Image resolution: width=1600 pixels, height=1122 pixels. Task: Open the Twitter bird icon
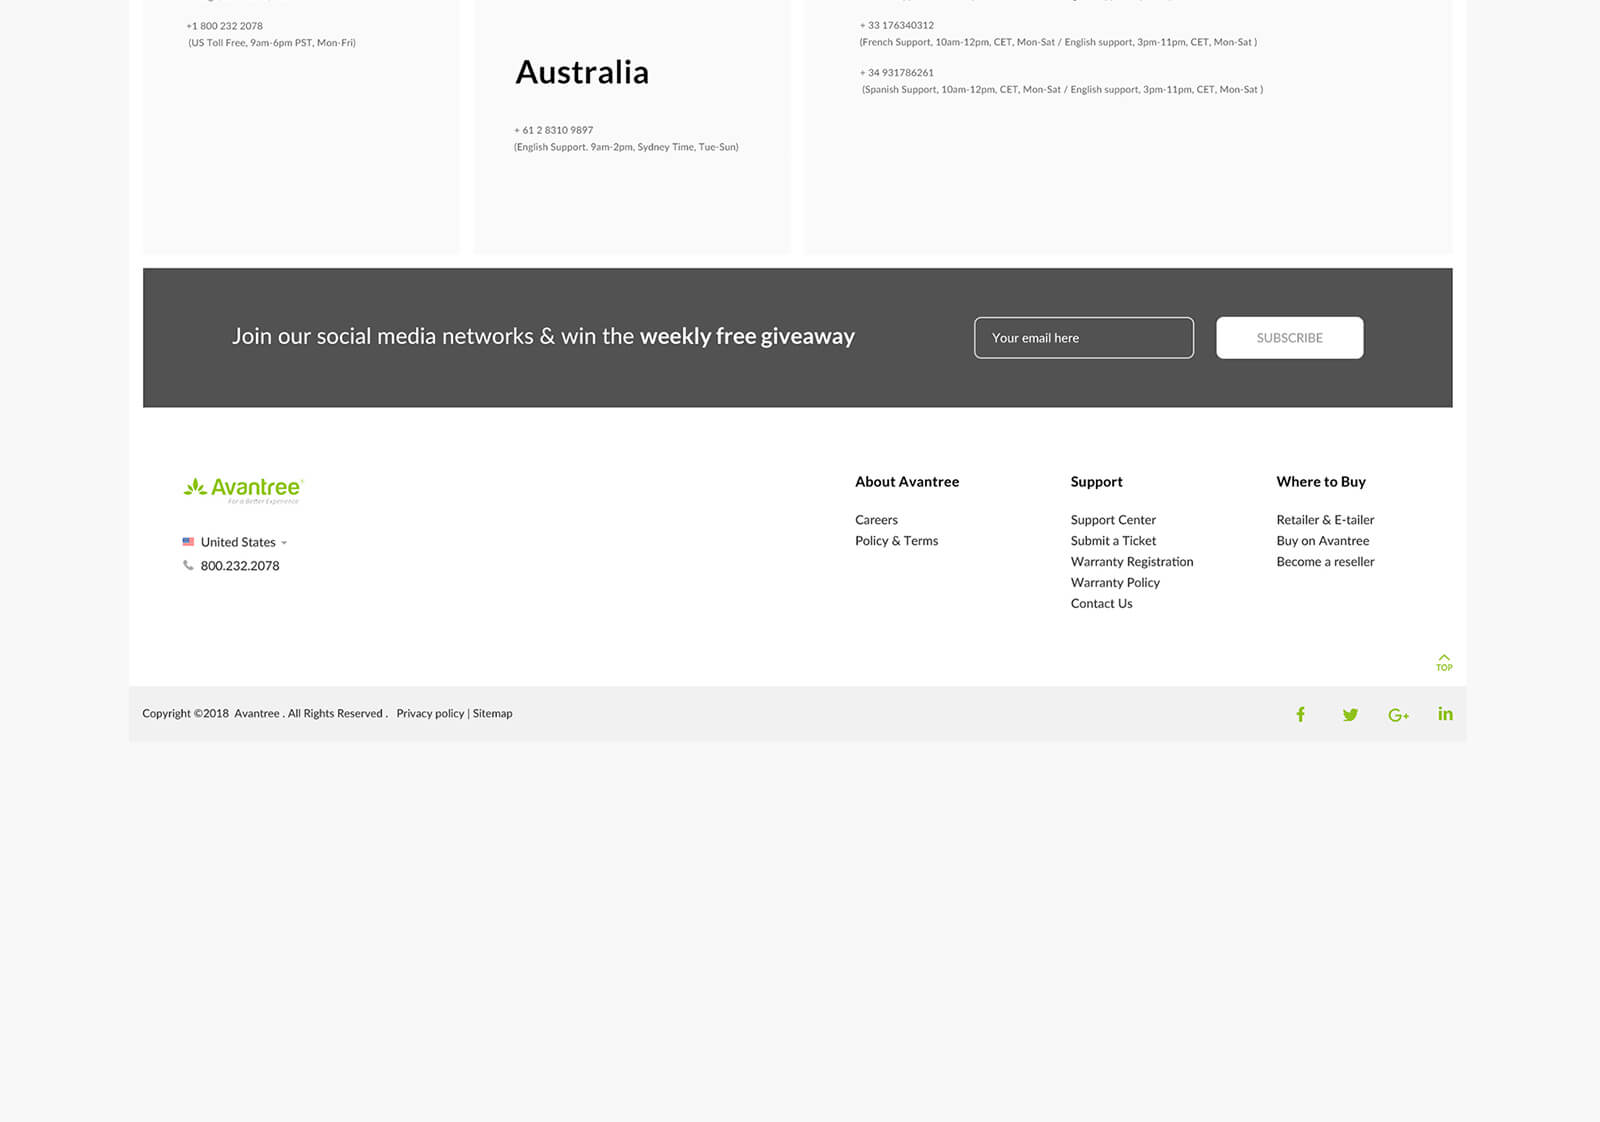[1350, 714]
